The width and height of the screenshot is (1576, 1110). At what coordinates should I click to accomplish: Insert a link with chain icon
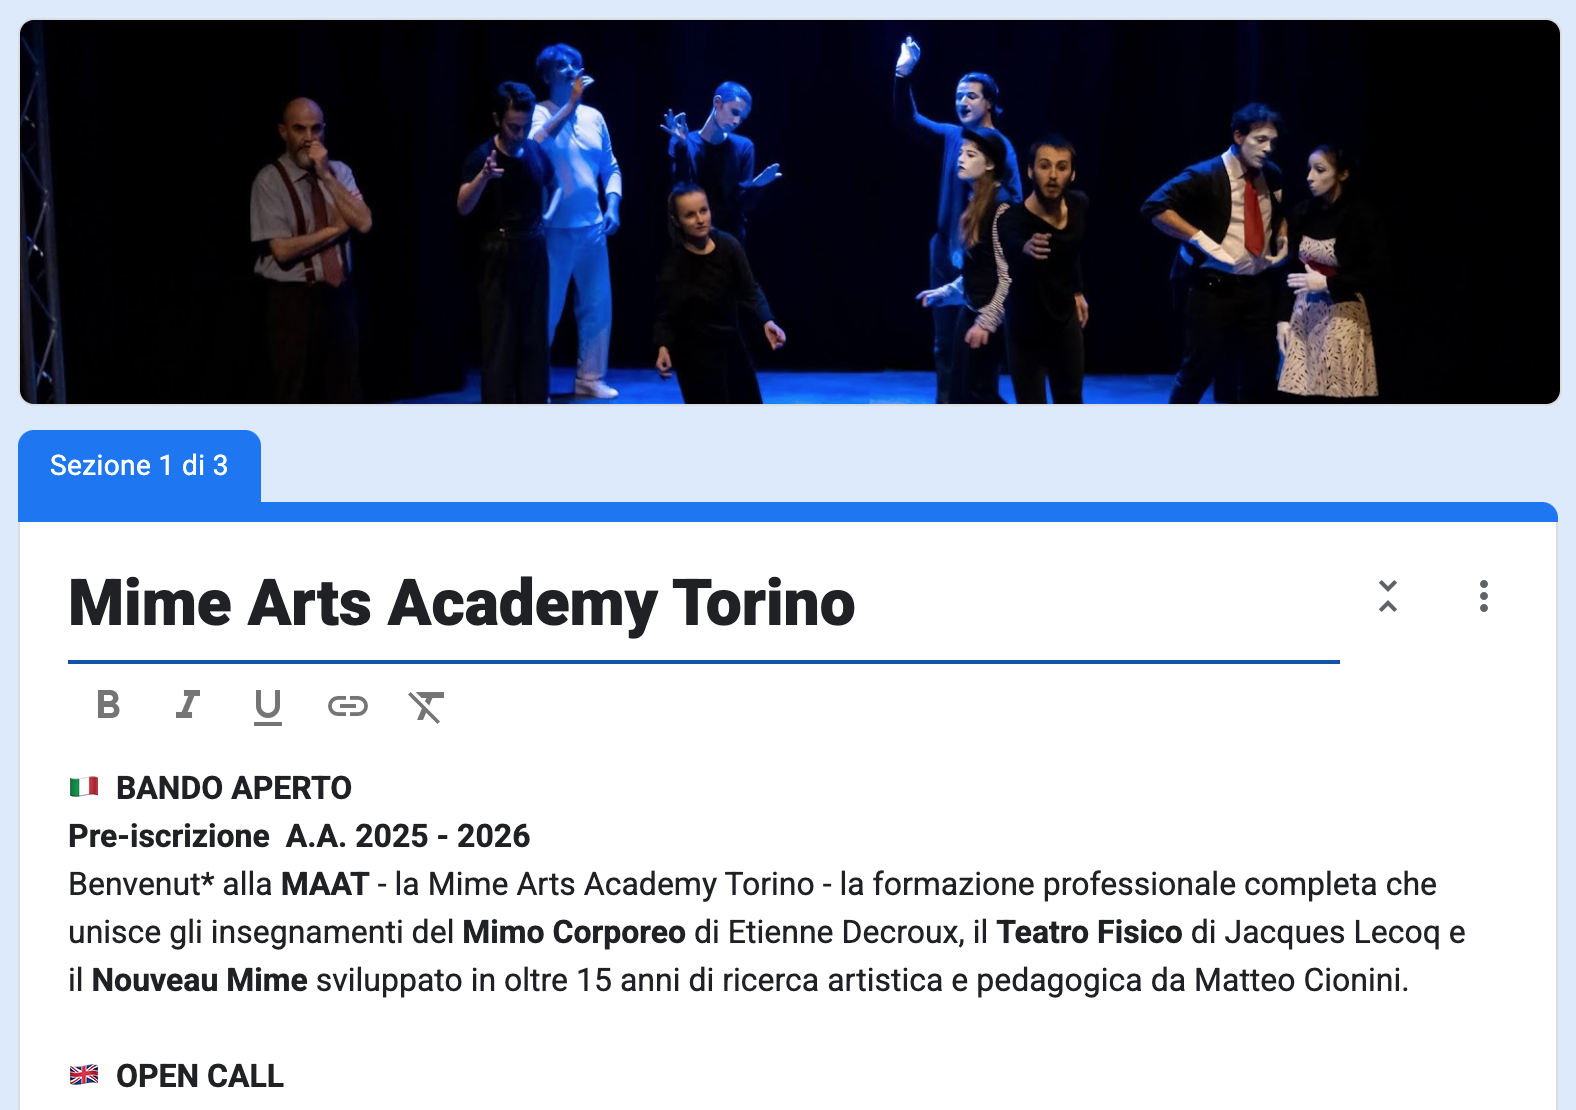click(348, 706)
